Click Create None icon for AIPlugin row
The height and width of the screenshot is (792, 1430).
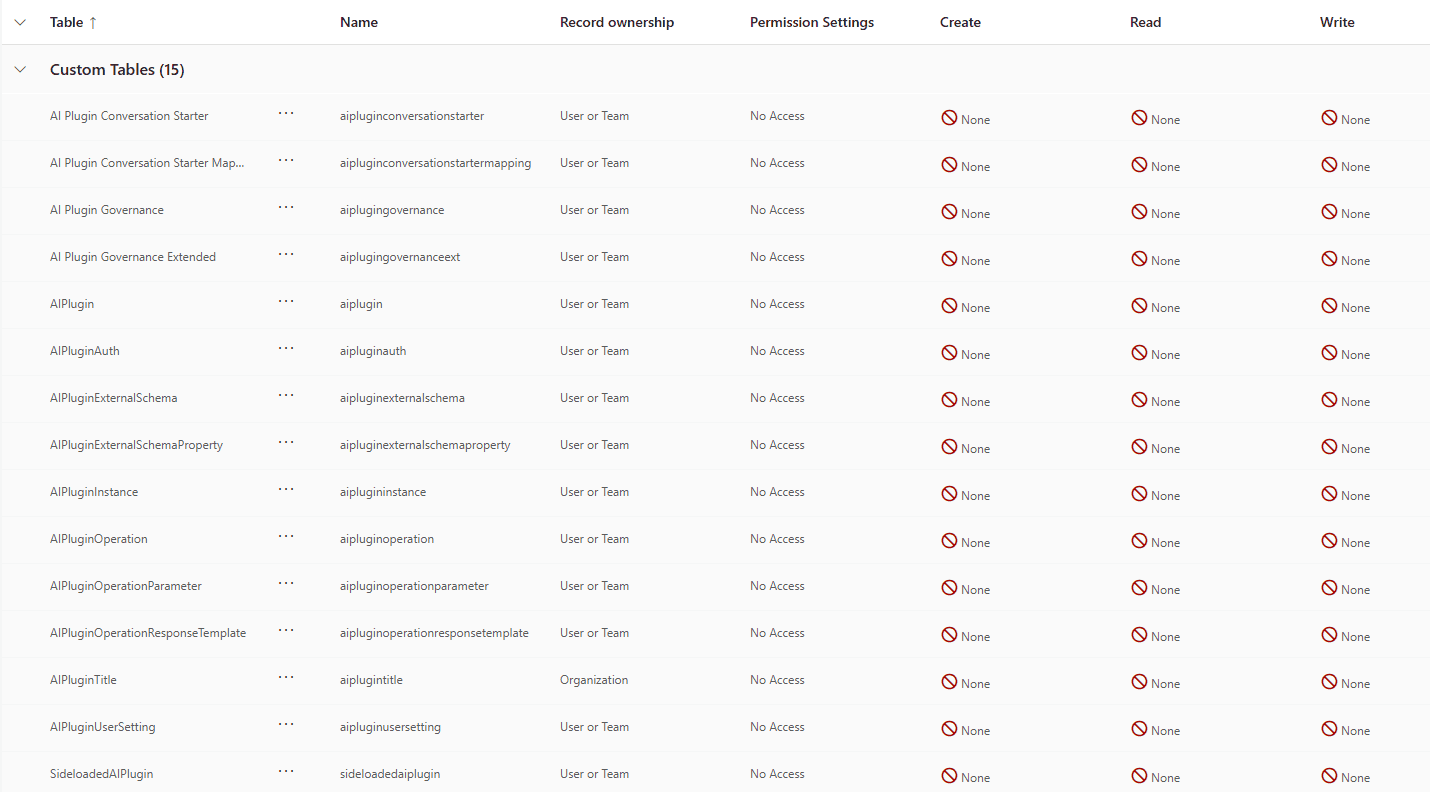pos(949,306)
